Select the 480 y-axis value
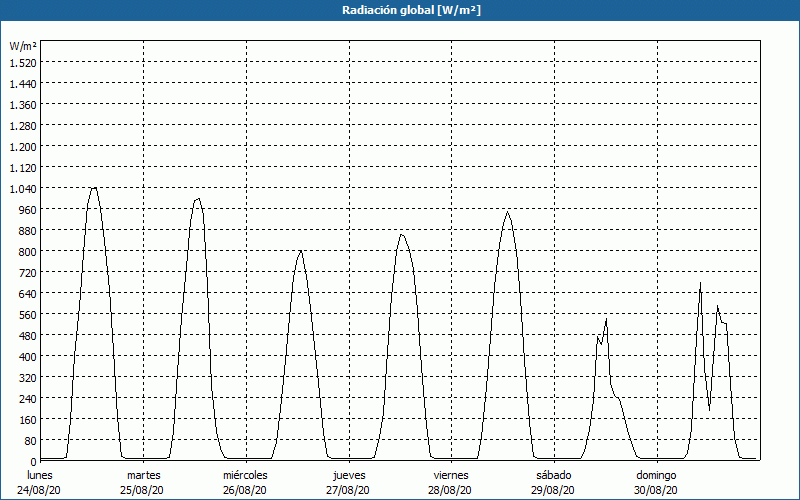The height and width of the screenshot is (500, 800). tap(28, 335)
